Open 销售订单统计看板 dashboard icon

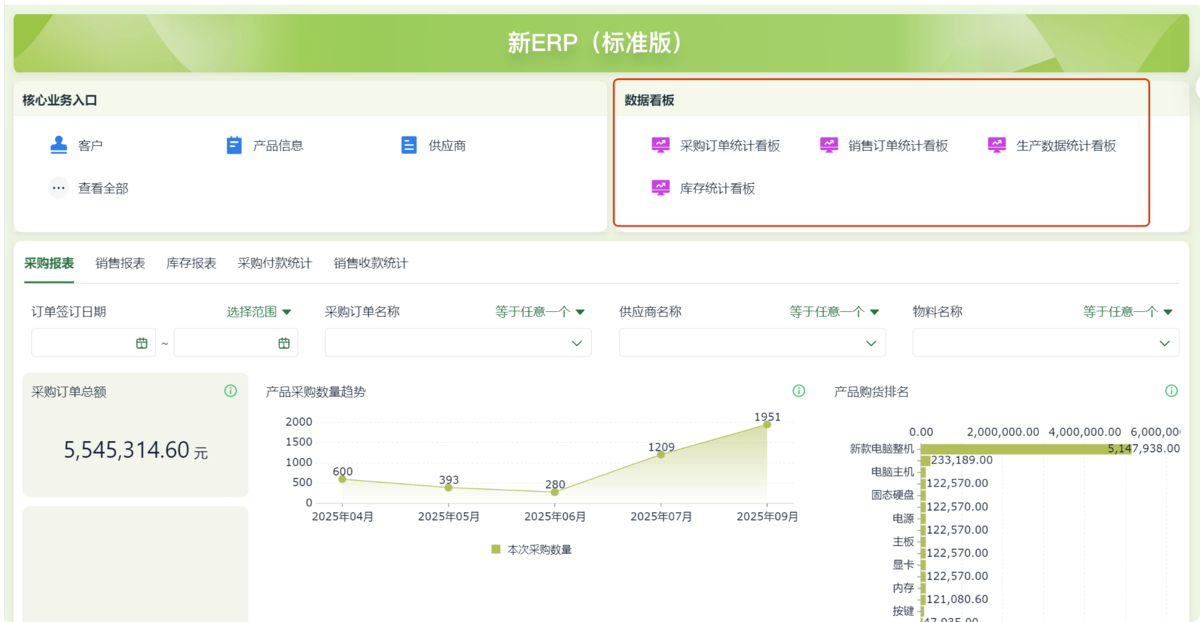click(x=829, y=145)
